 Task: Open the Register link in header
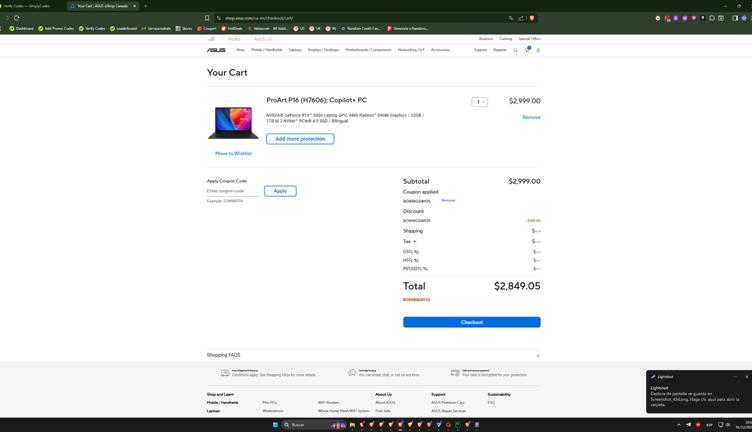(x=500, y=50)
